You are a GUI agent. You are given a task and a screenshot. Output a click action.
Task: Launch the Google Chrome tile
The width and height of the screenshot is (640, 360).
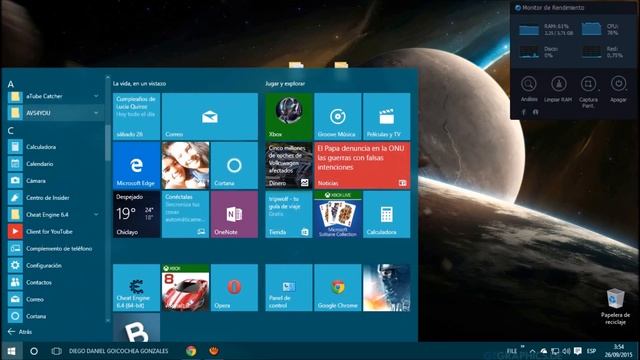coord(338,288)
